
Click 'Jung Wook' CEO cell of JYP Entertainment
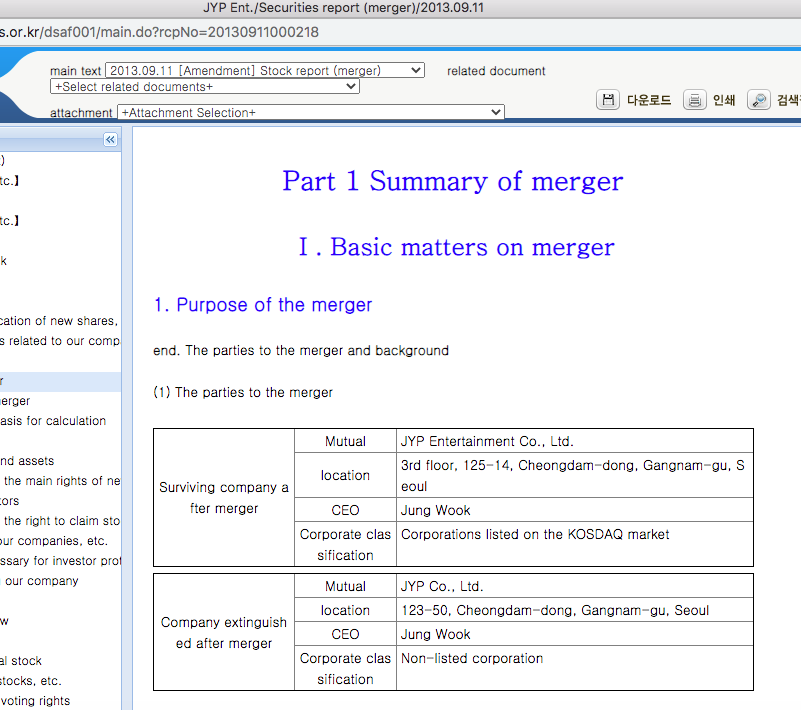[575, 510]
